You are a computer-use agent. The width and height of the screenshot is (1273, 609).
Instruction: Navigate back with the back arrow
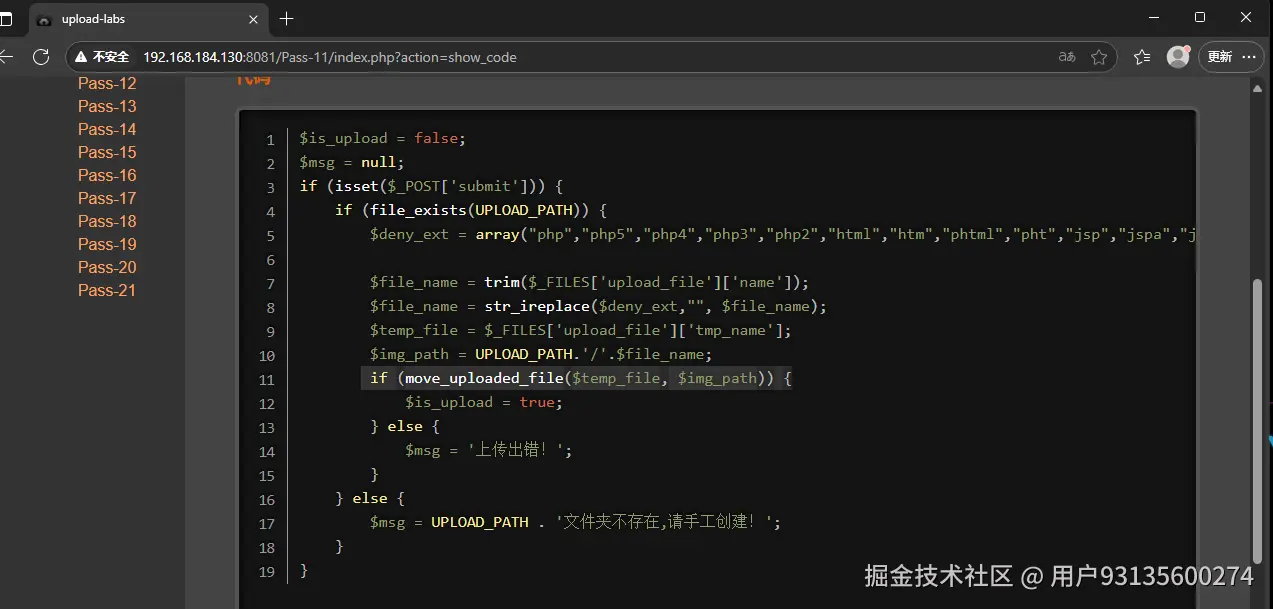[x=6, y=57]
